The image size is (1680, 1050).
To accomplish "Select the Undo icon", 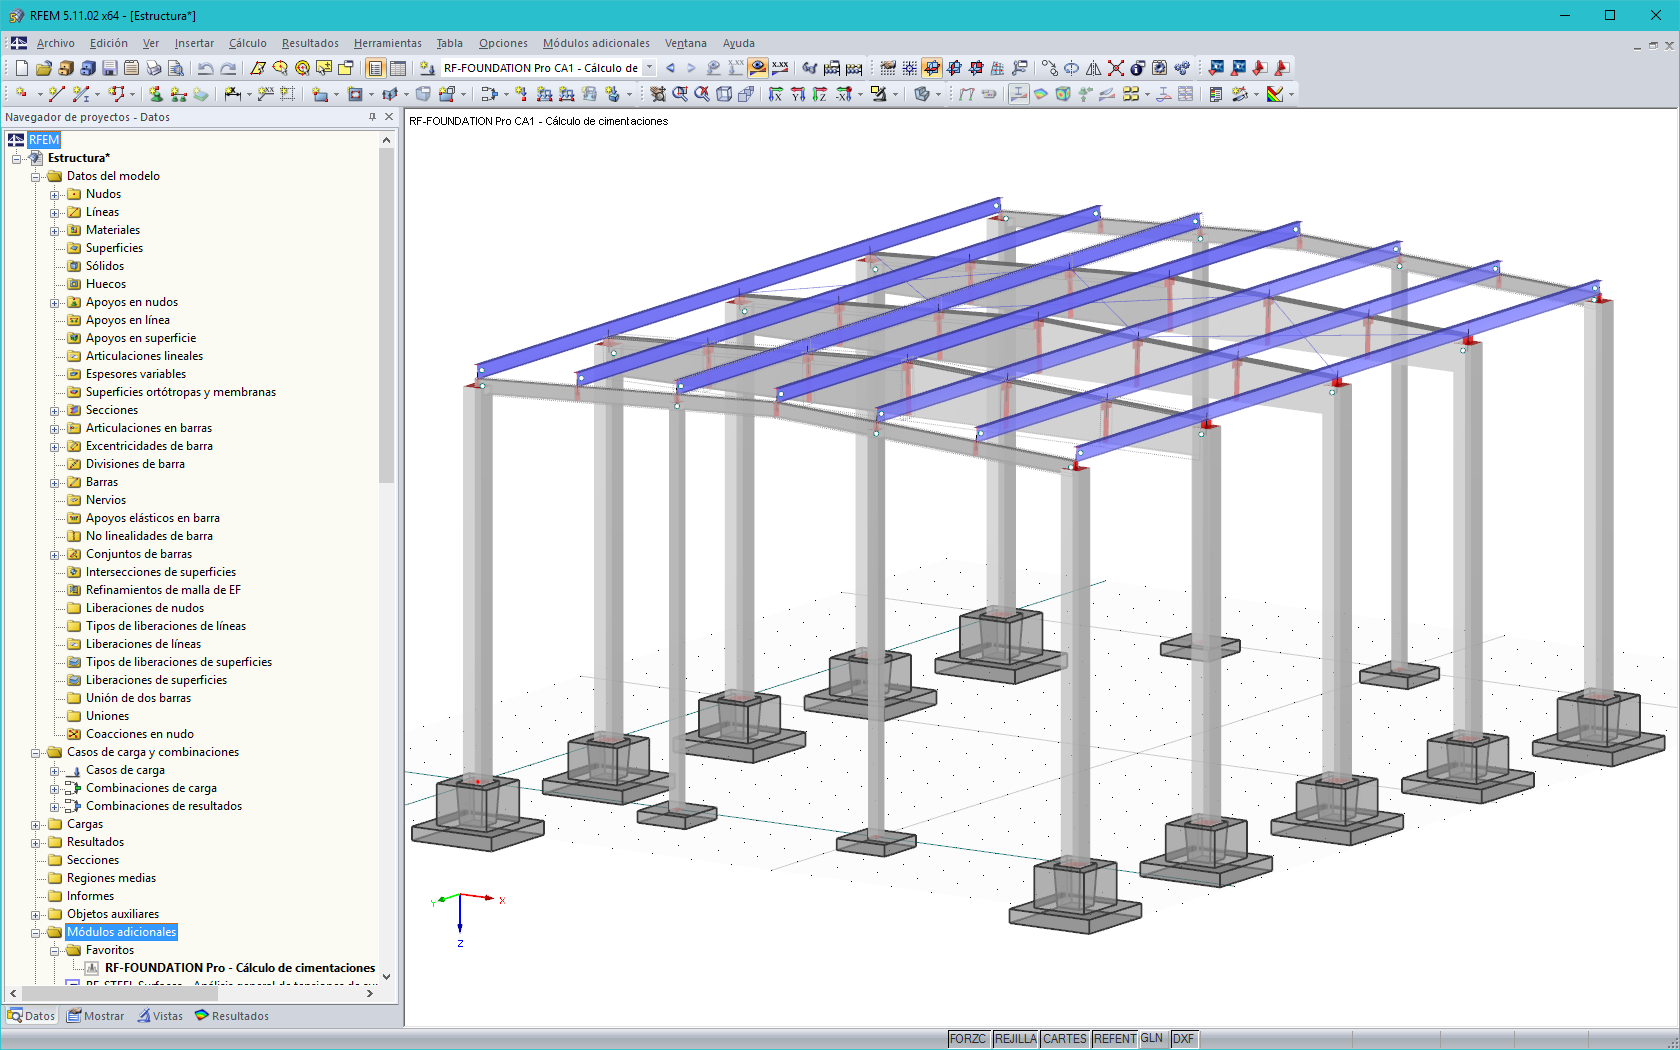I will click(x=205, y=67).
